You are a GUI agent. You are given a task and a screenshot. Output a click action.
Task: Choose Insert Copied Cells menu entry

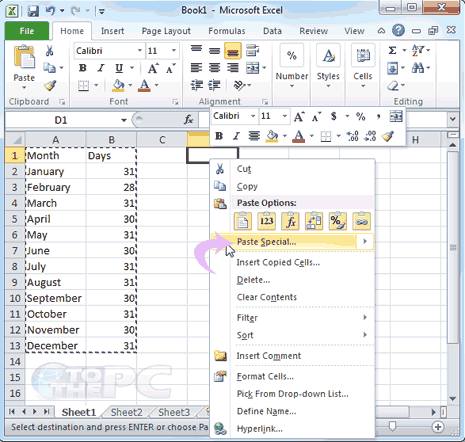point(278,262)
